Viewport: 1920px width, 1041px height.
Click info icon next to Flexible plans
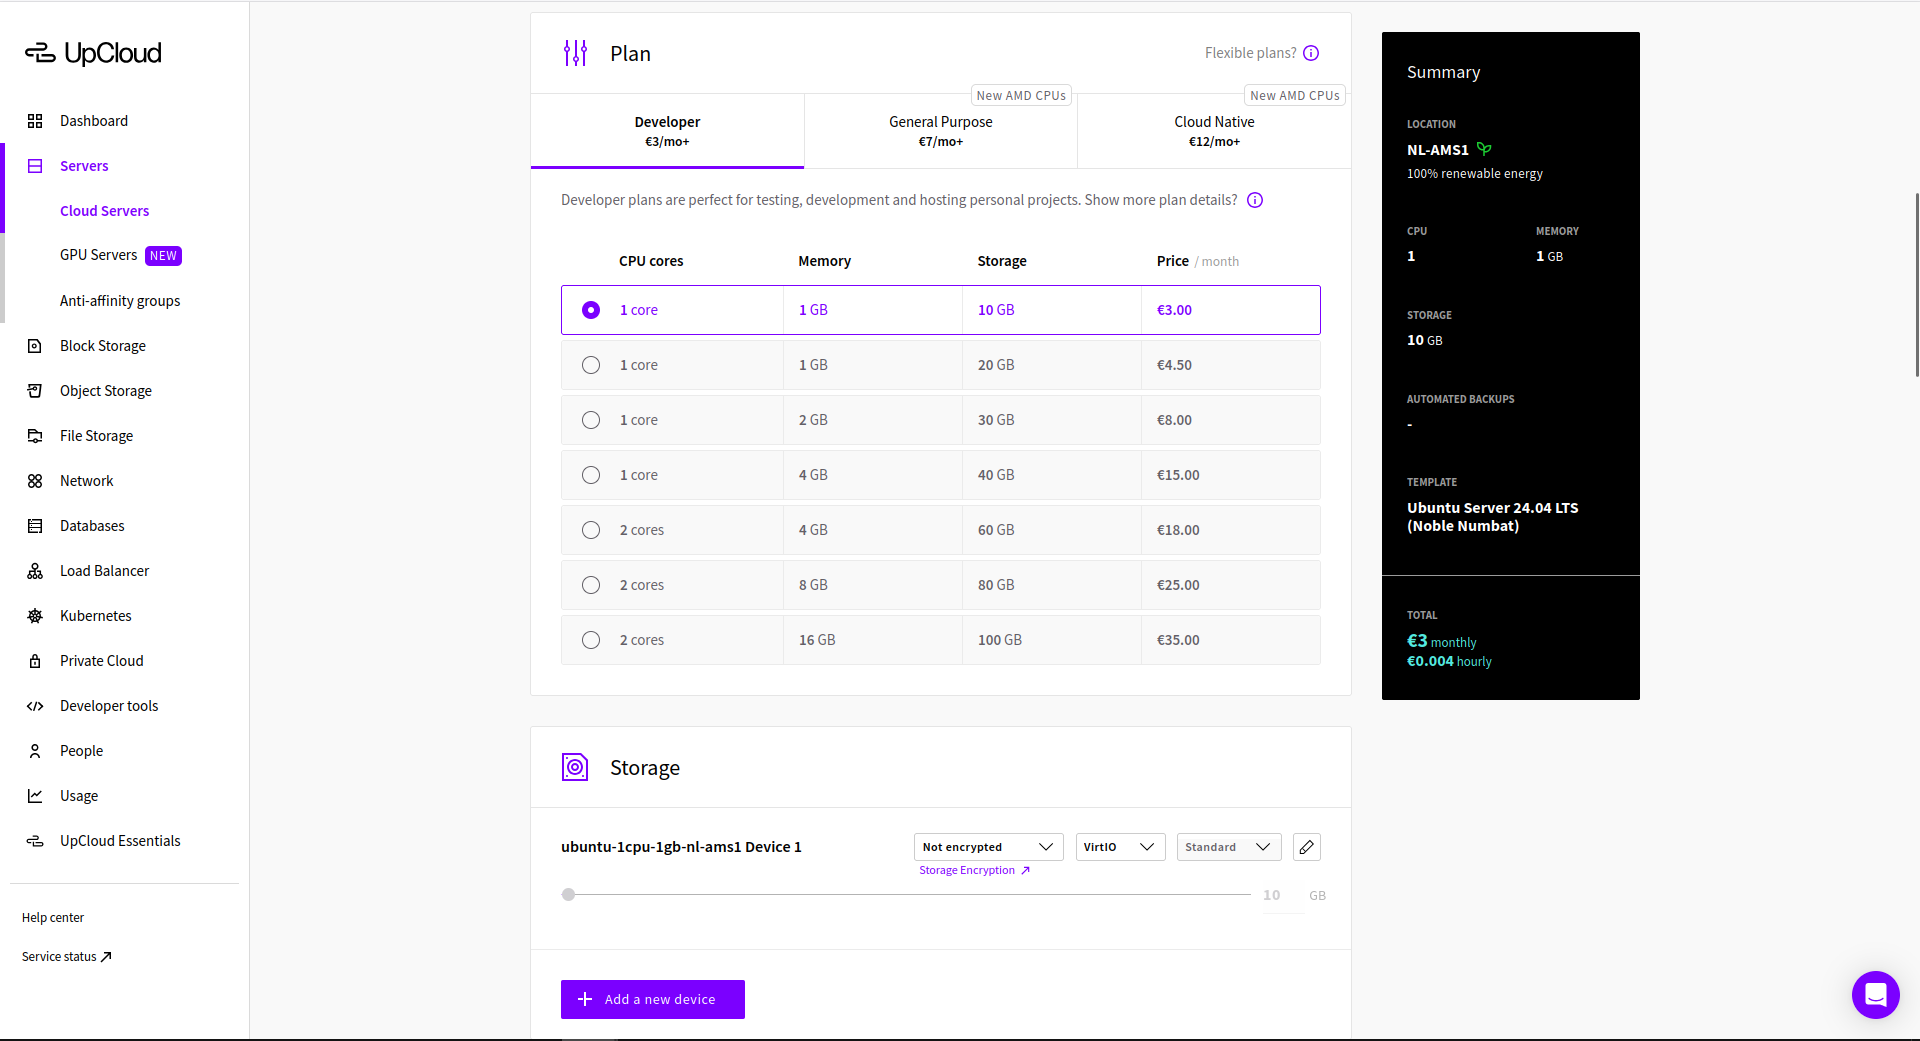pyautogui.click(x=1311, y=53)
